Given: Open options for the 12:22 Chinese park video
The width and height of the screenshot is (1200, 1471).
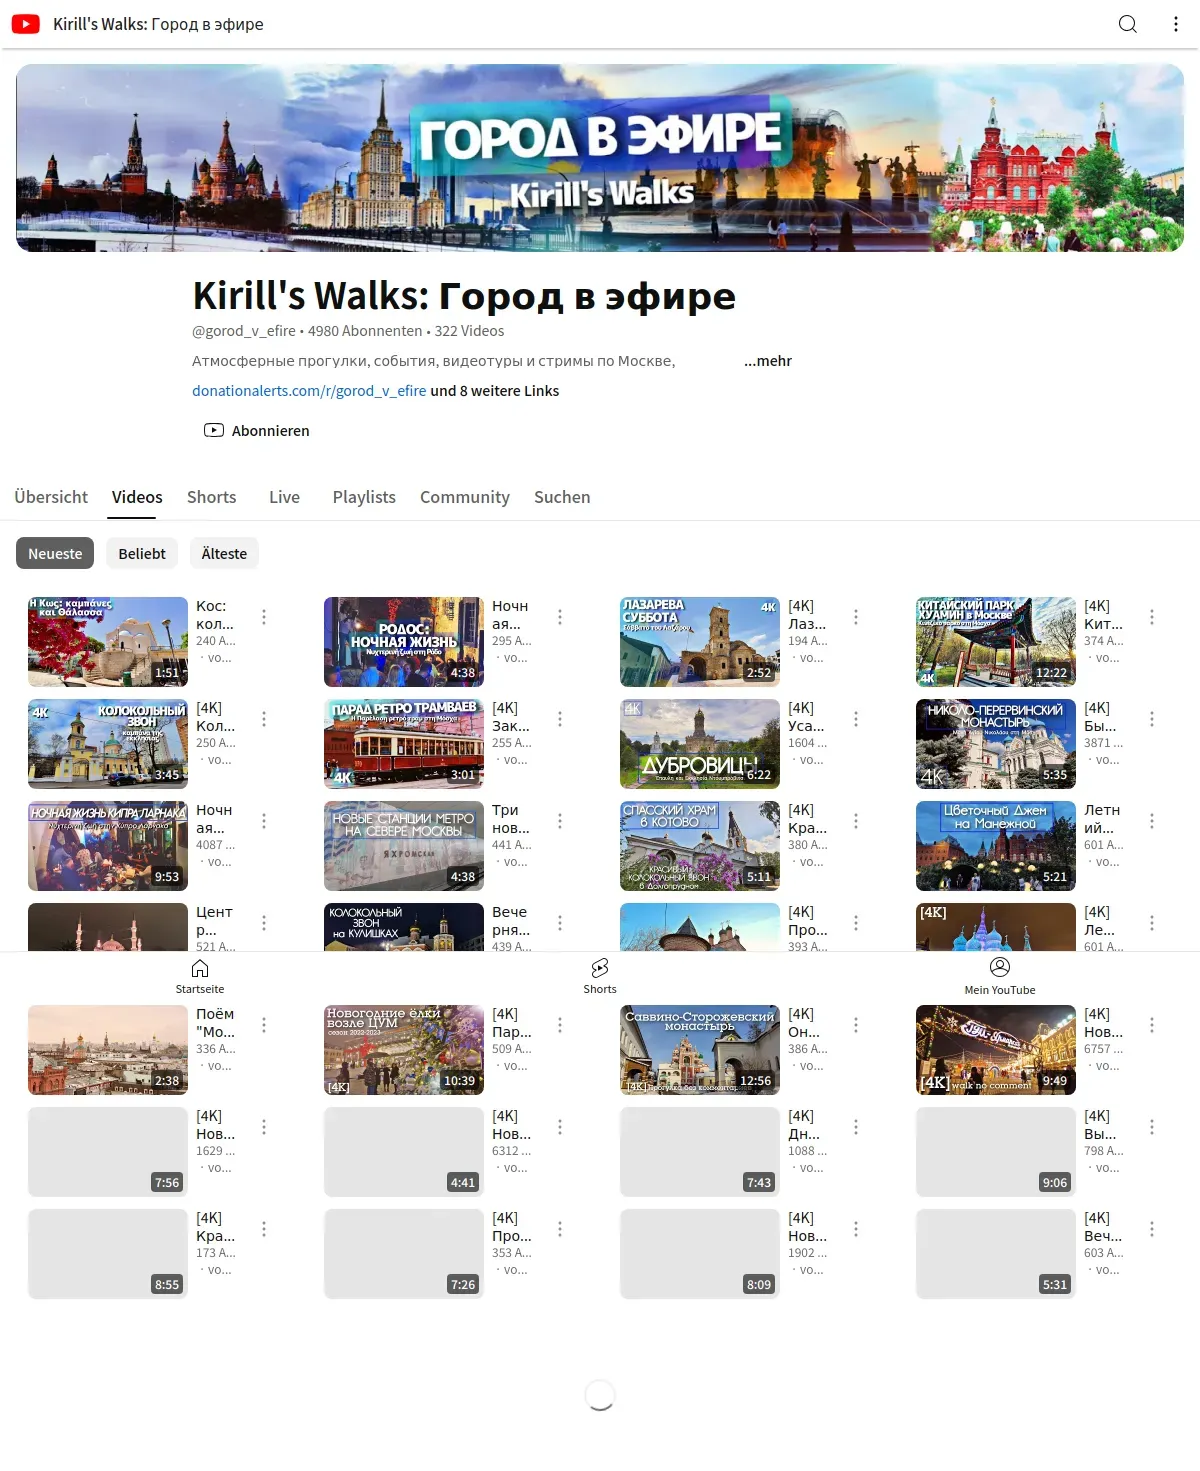Looking at the screenshot, I should pyautogui.click(x=1152, y=617).
